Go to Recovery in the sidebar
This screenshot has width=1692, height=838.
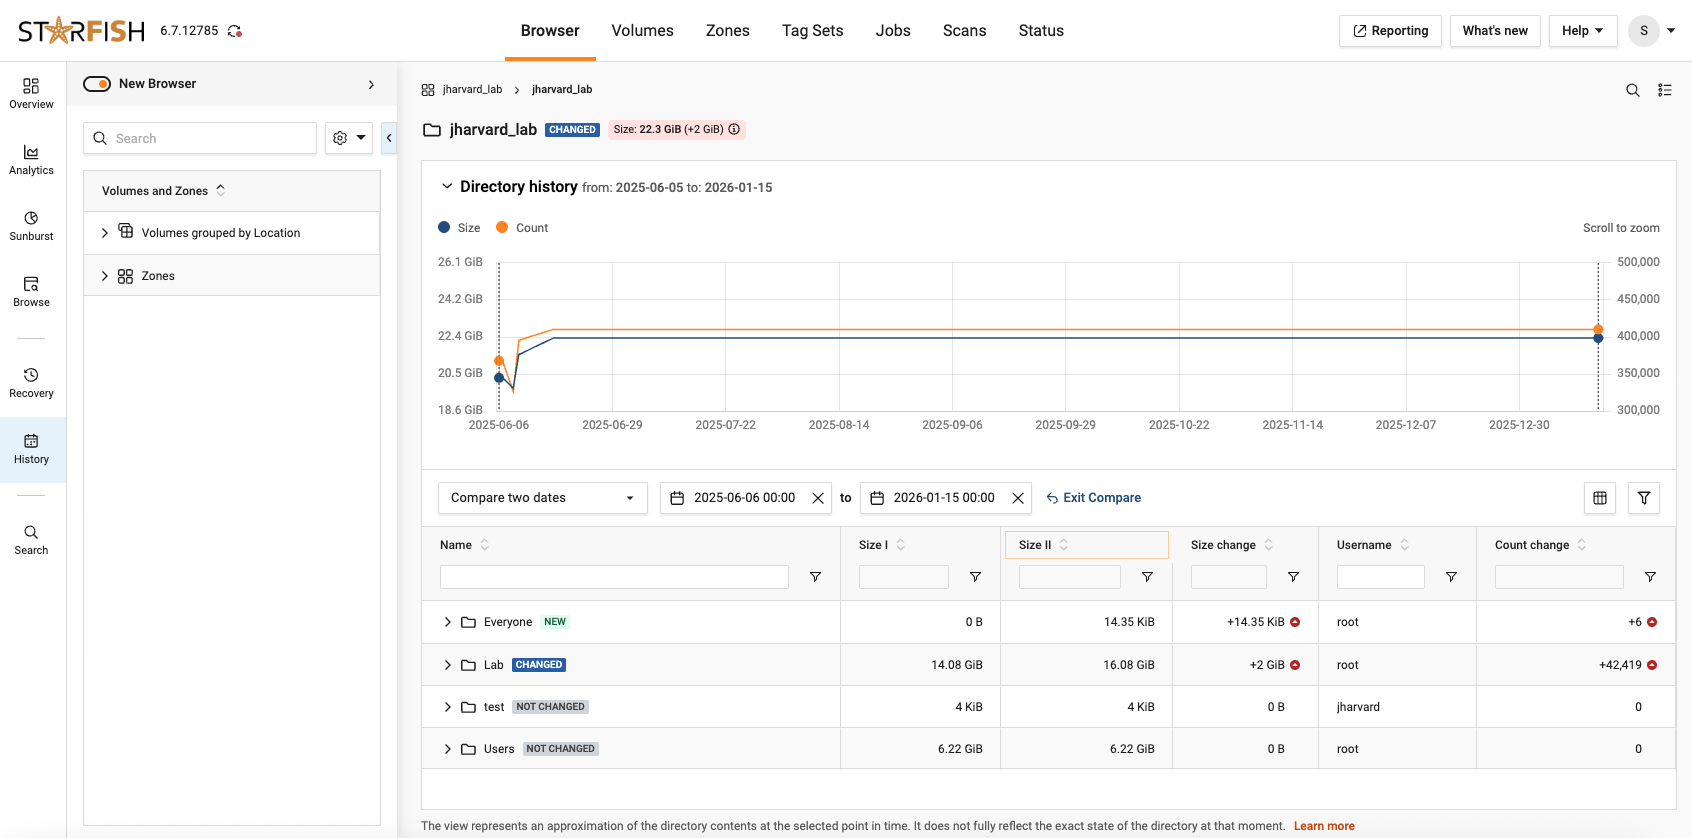coord(31,383)
